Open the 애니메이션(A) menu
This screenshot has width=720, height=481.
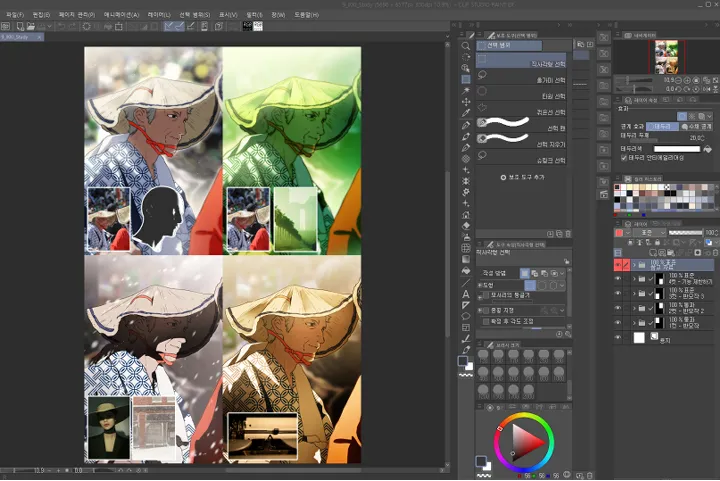pos(121,15)
